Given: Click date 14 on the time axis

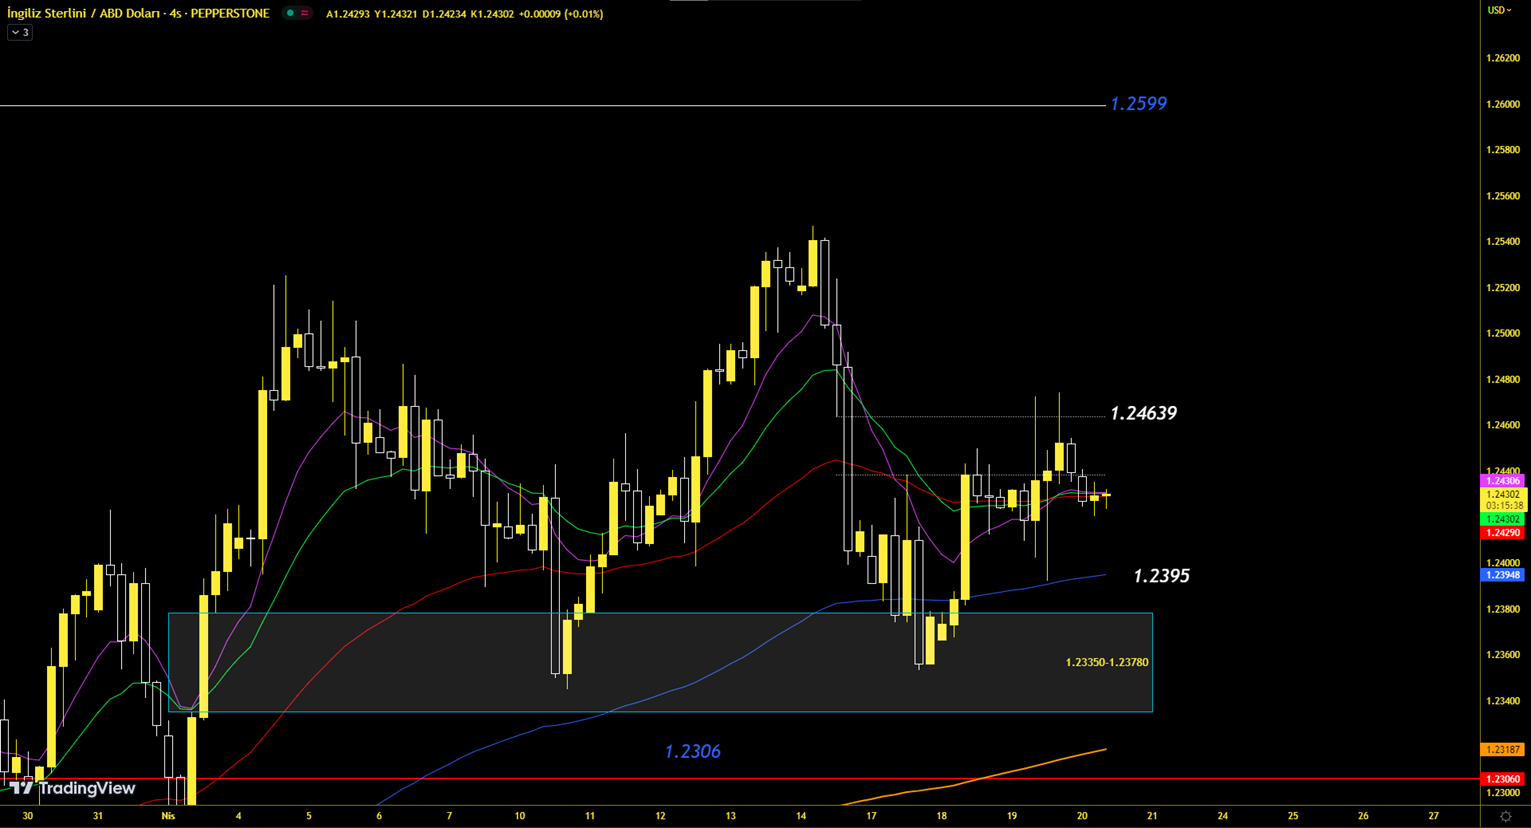Looking at the screenshot, I should point(801,816).
